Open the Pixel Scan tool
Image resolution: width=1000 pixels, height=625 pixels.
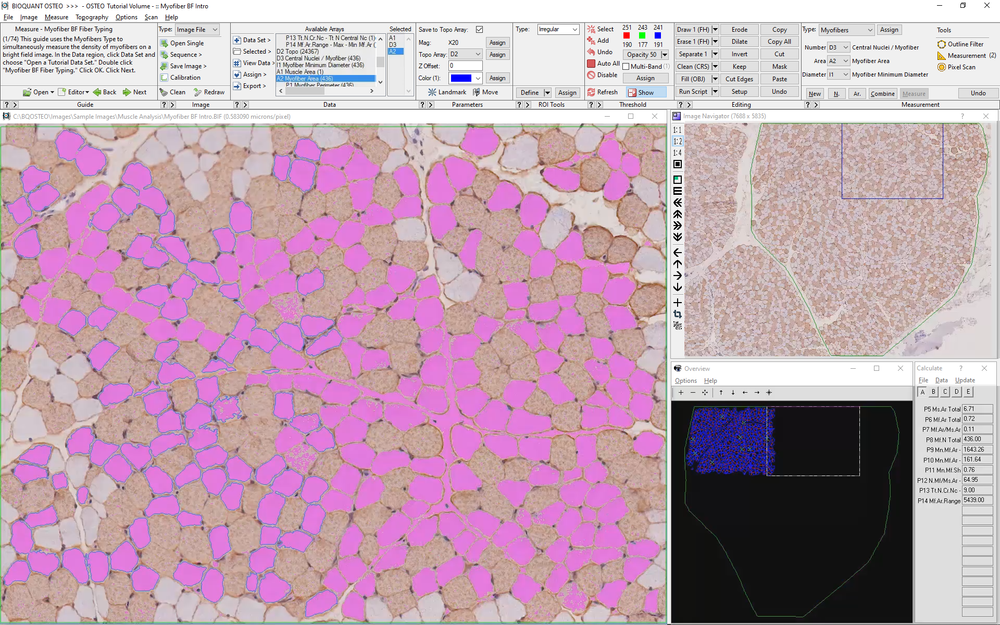[x=956, y=67]
